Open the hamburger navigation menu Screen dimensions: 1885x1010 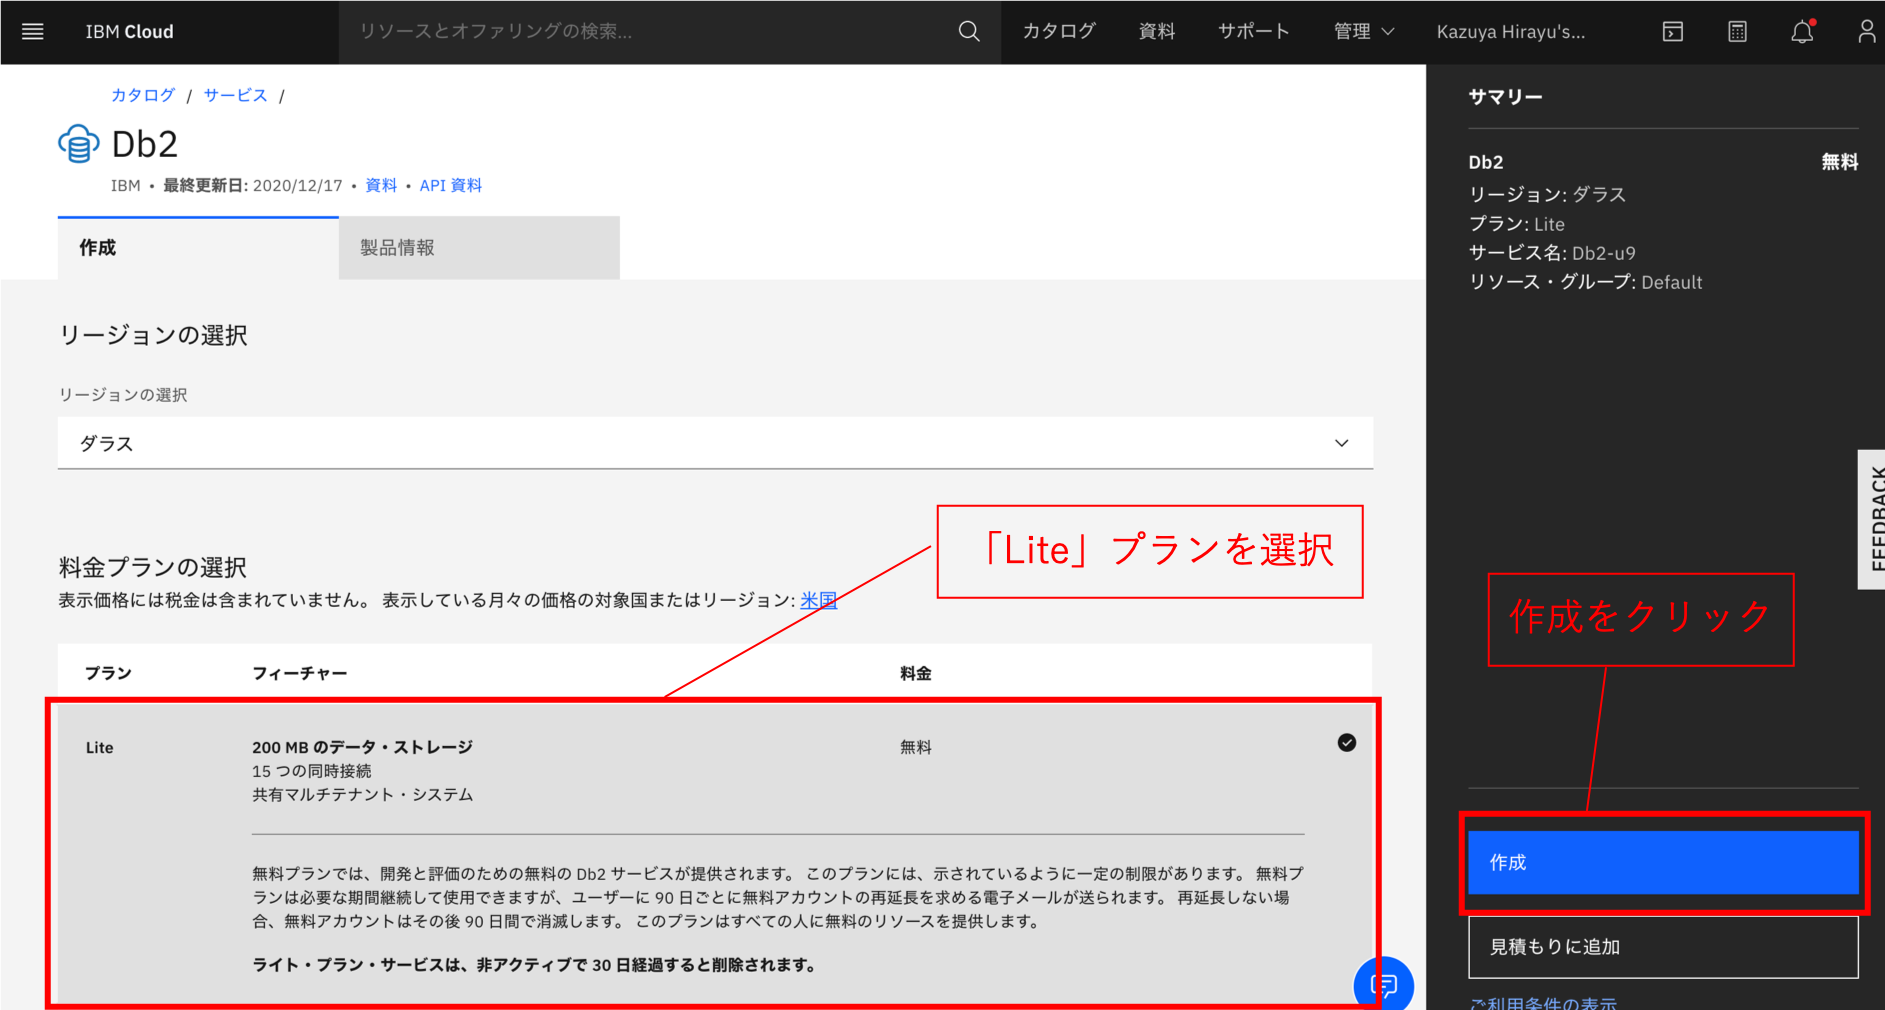tap(32, 31)
